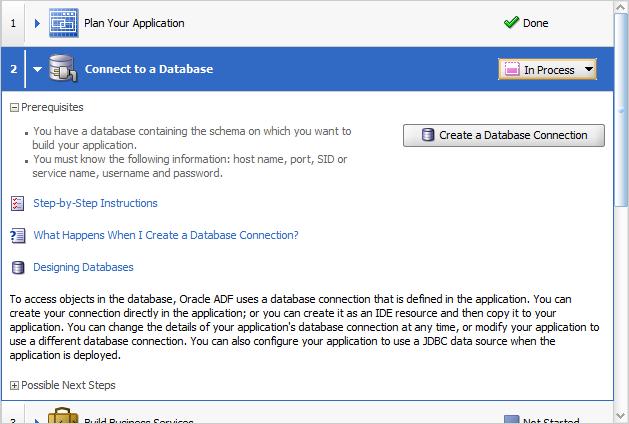Viewport: 629px width, 424px height.
Task: Click the Prerequisites label
Action: click(52, 108)
